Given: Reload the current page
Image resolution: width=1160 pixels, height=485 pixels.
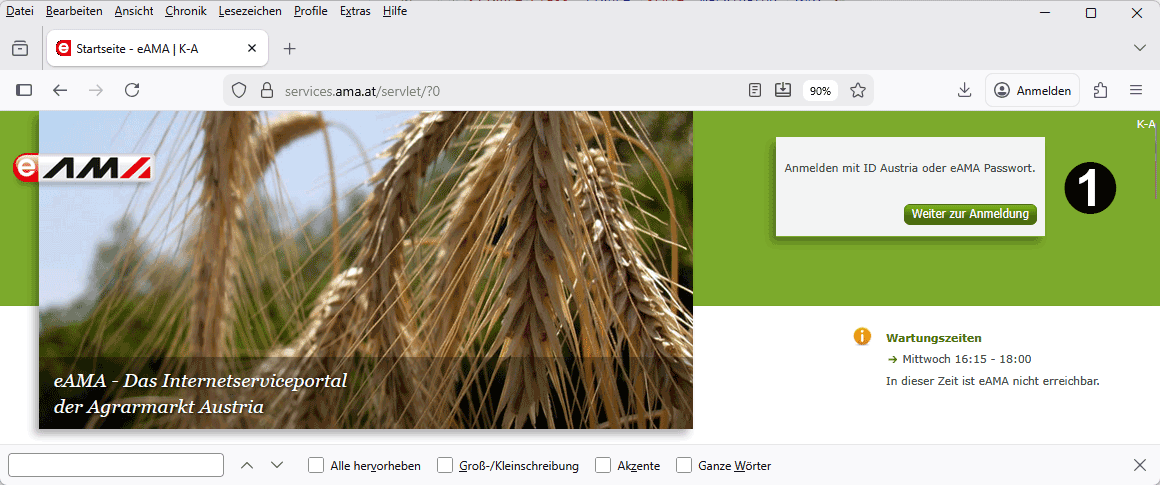Looking at the screenshot, I should pos(132,90).
